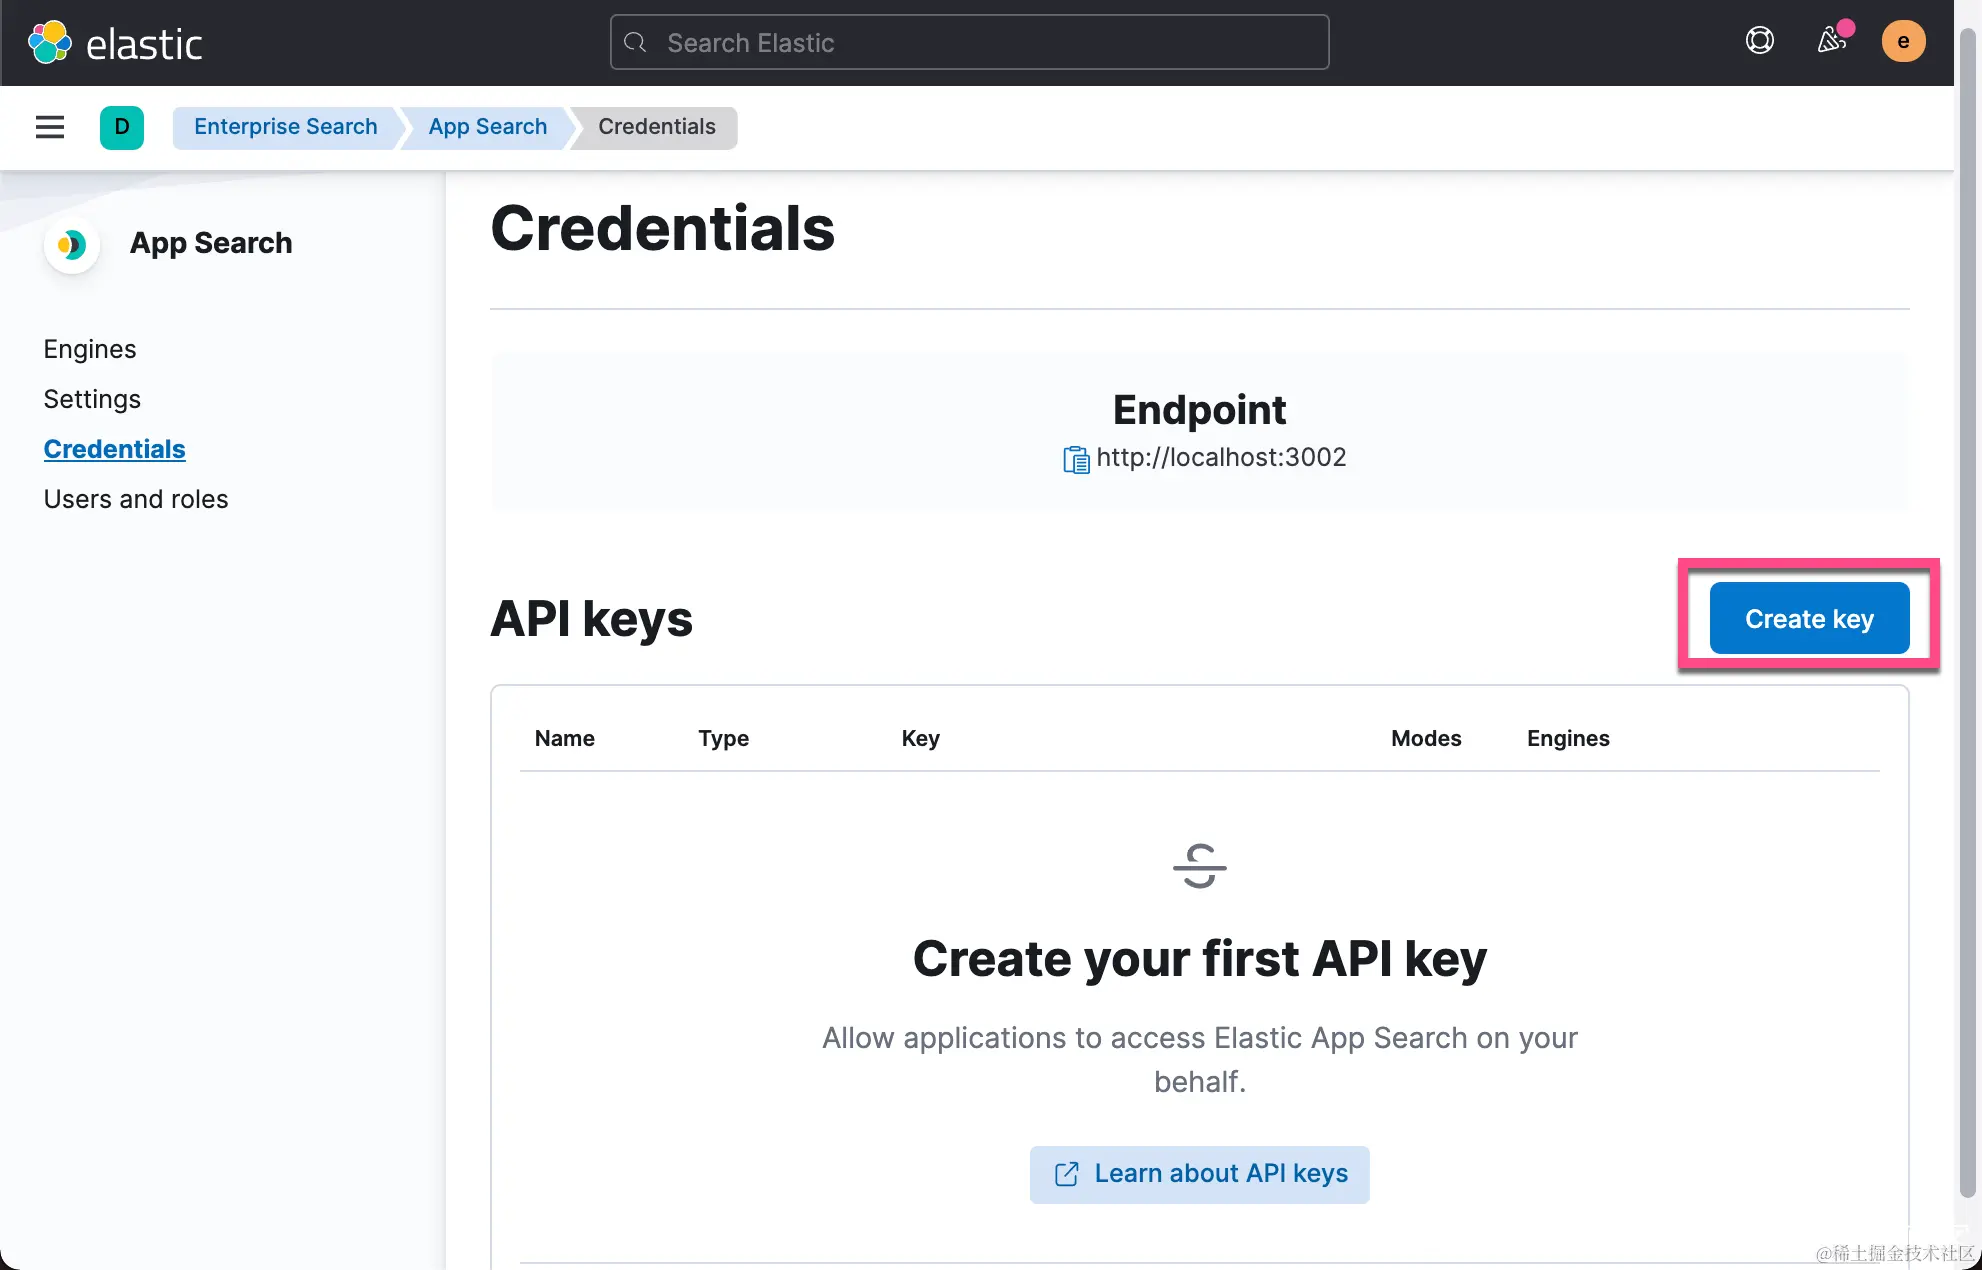Viewport: 1982px width, 1270px height.
Task: Copy the endpoint URL with the clipboard icon
Action: [x=1075, y=459]
